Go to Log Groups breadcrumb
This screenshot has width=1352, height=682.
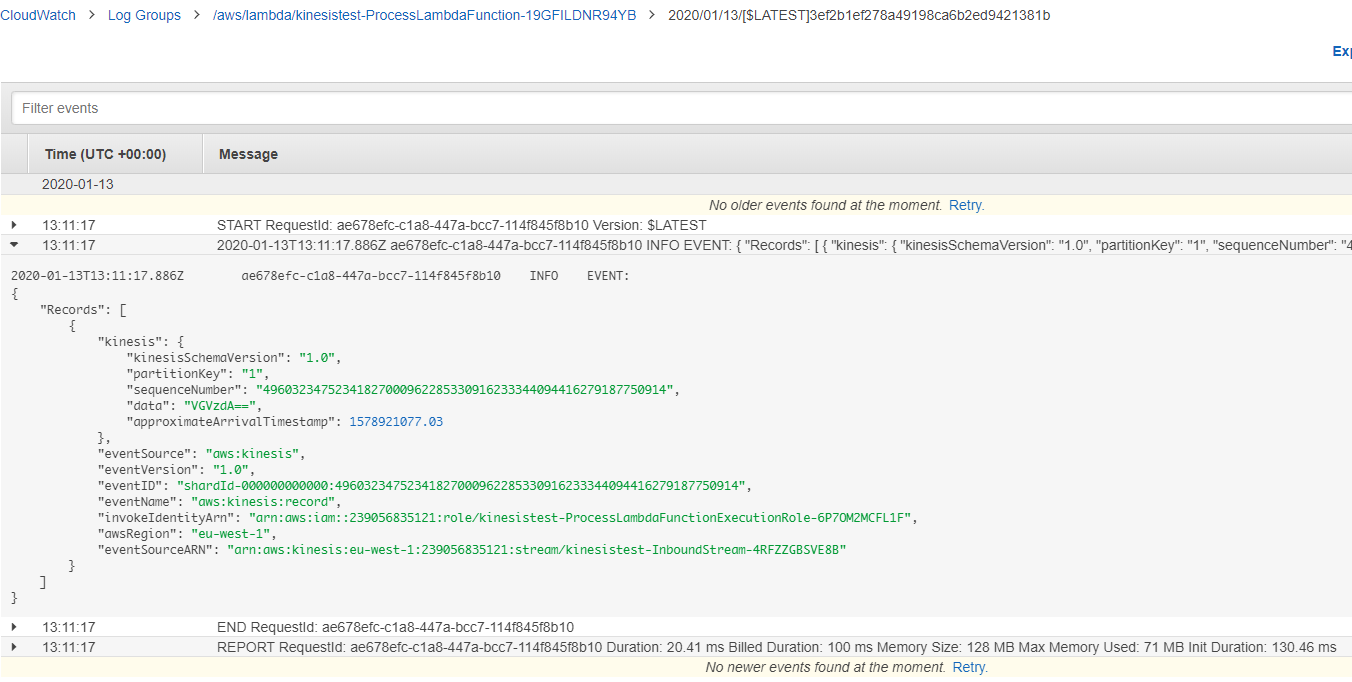[x=144, y=15]
